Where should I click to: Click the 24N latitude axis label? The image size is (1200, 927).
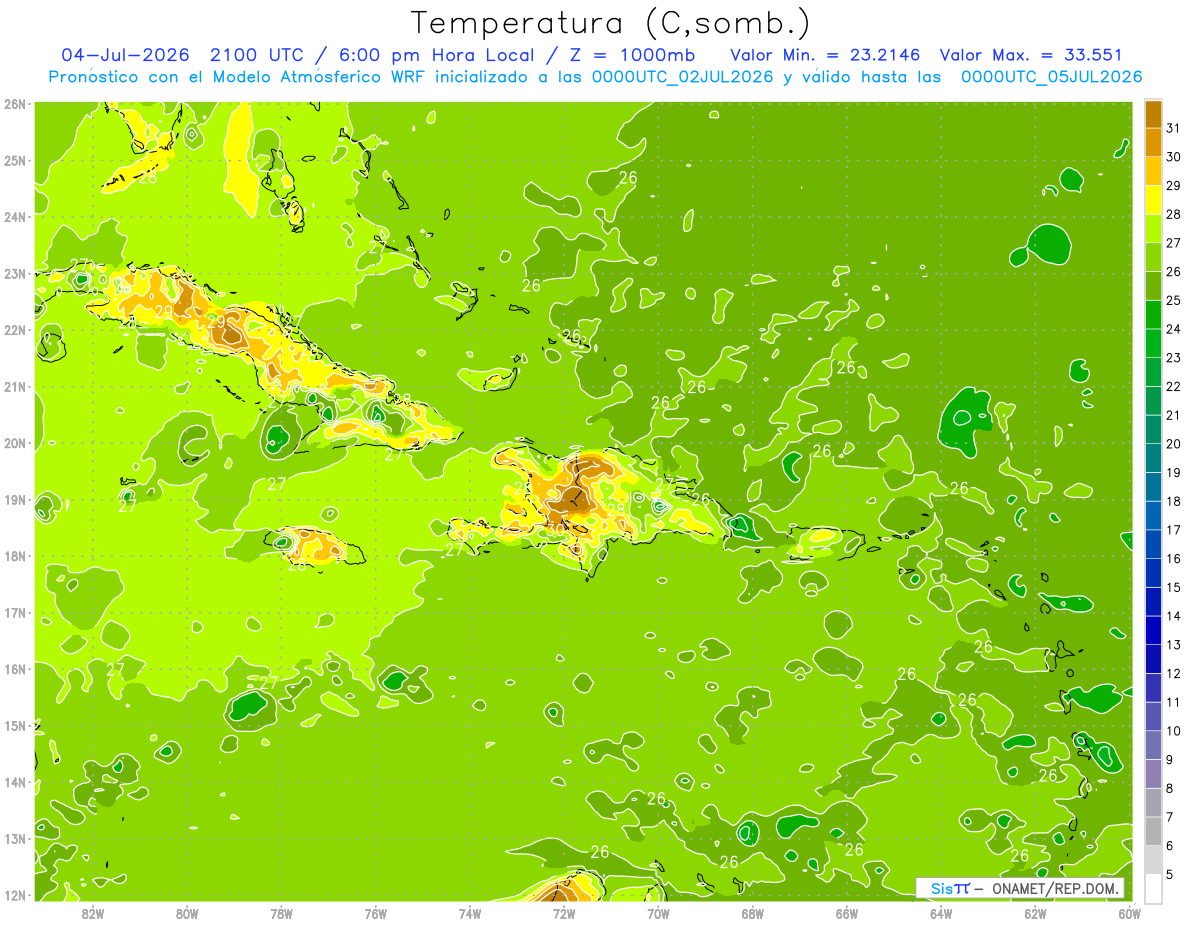[16, 217]
